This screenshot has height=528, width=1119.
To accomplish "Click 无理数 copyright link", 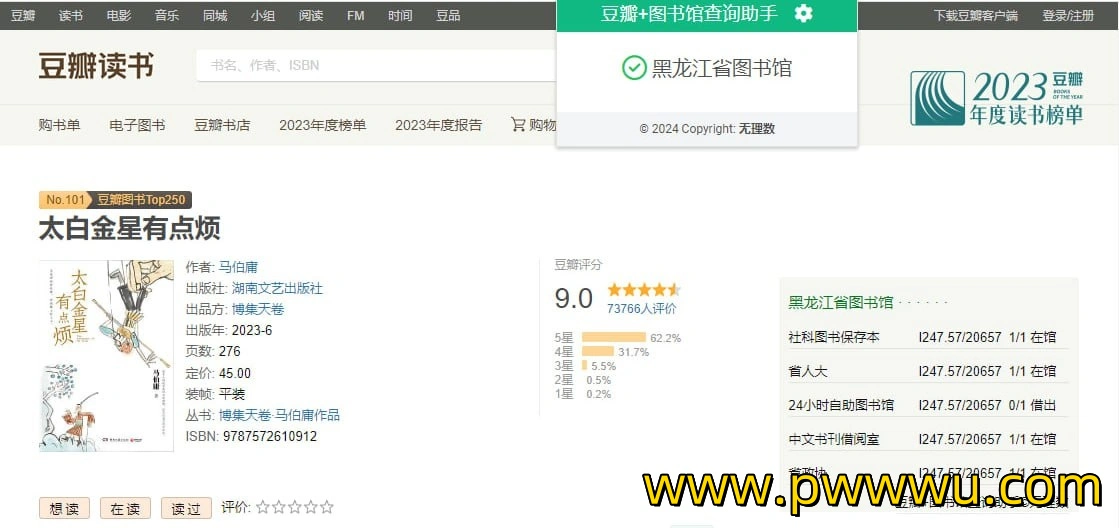I will coord(756,128).
